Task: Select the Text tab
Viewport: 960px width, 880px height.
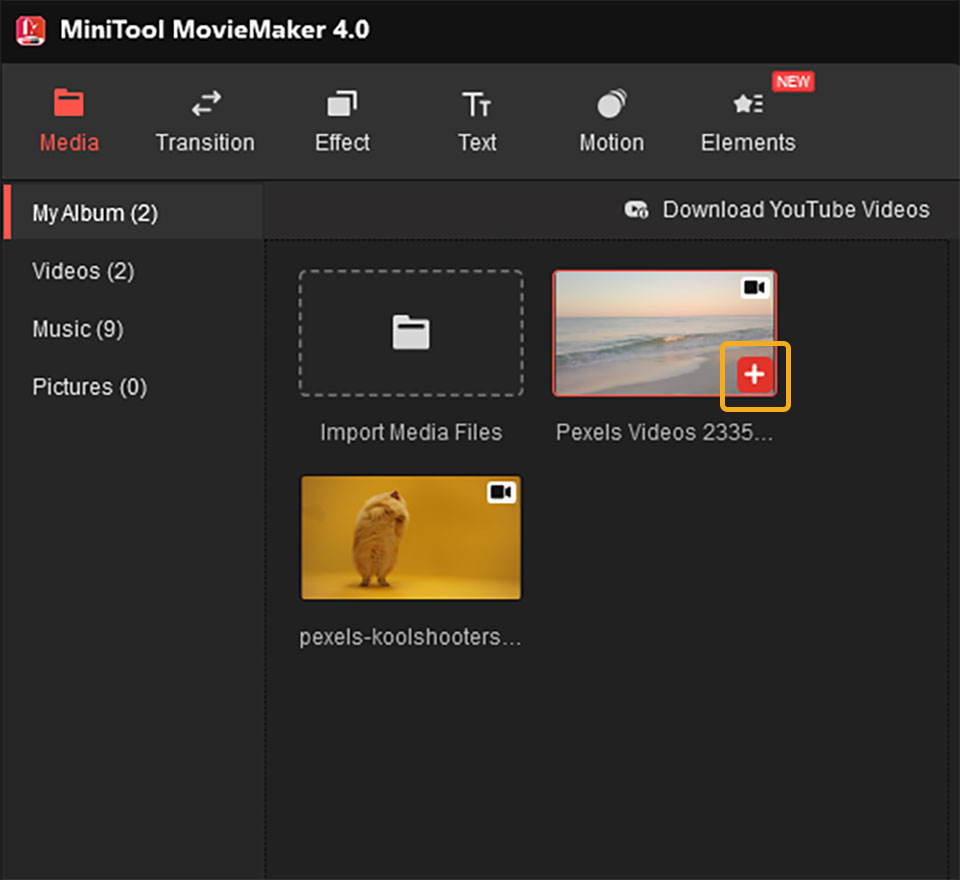Action: tap(477, 121)
